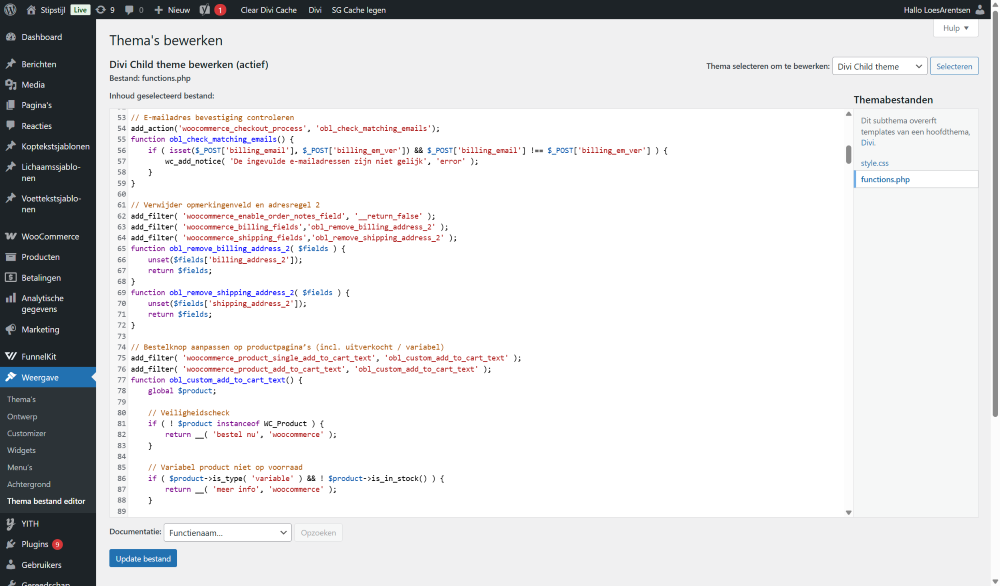1000x586 pixels.
Task: Click the Bestand: functions.php label
Action: (x=150, y=78)
